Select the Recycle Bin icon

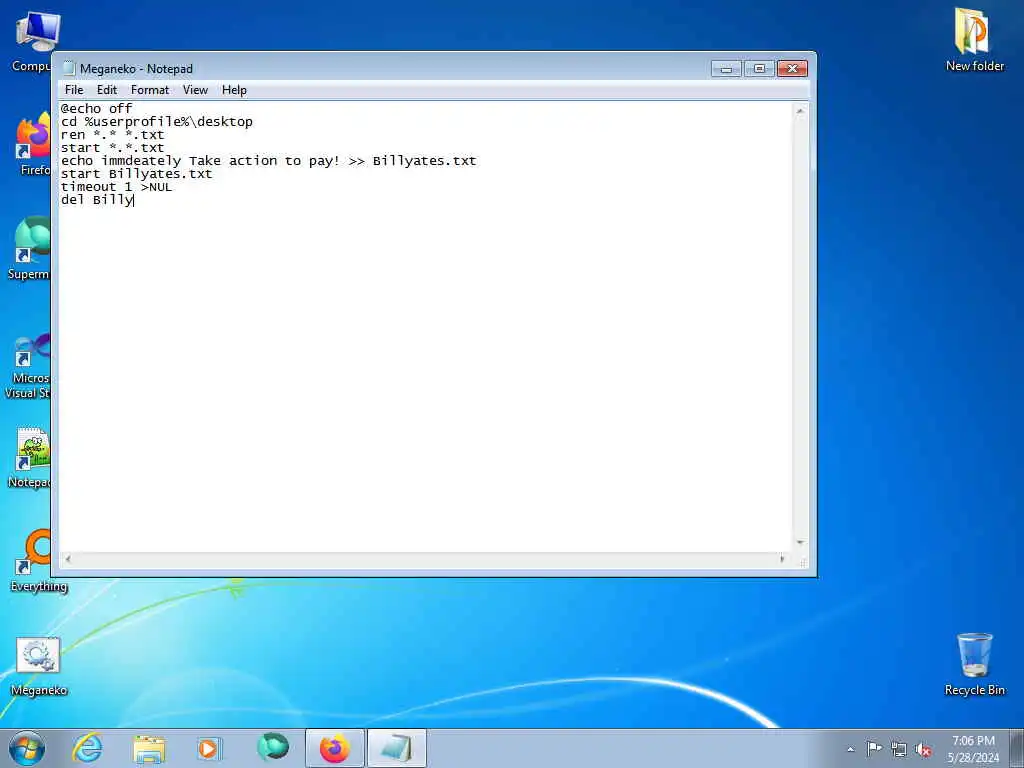tap(974, 664)
